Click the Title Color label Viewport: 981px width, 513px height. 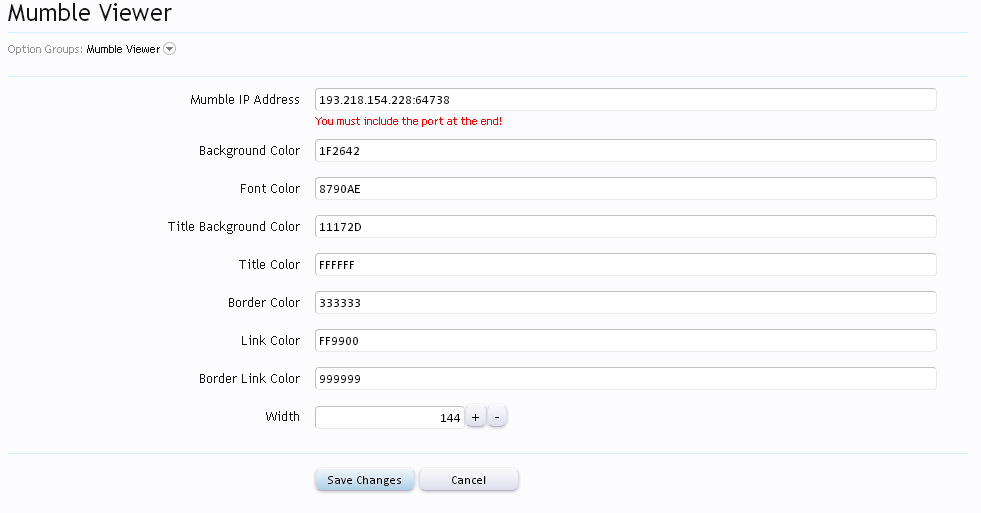[269, 265]
